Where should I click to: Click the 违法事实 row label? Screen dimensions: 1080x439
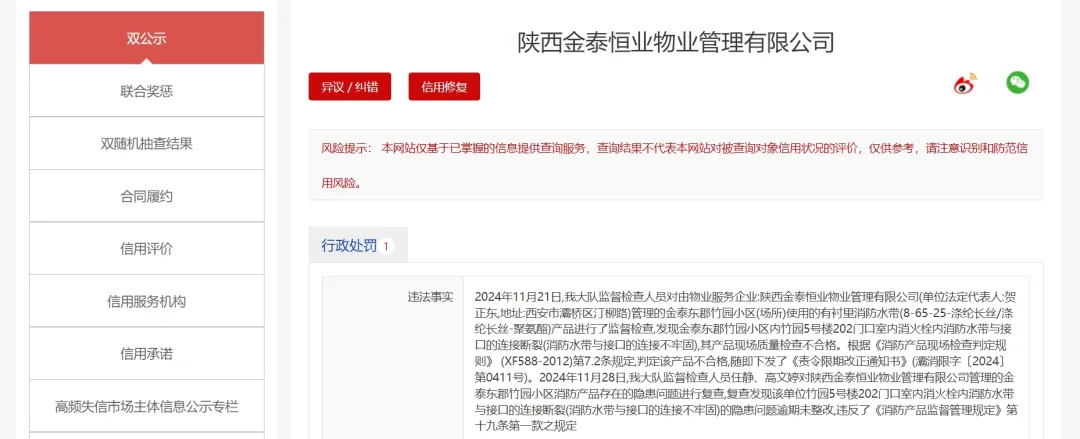[x=431, y=297]
